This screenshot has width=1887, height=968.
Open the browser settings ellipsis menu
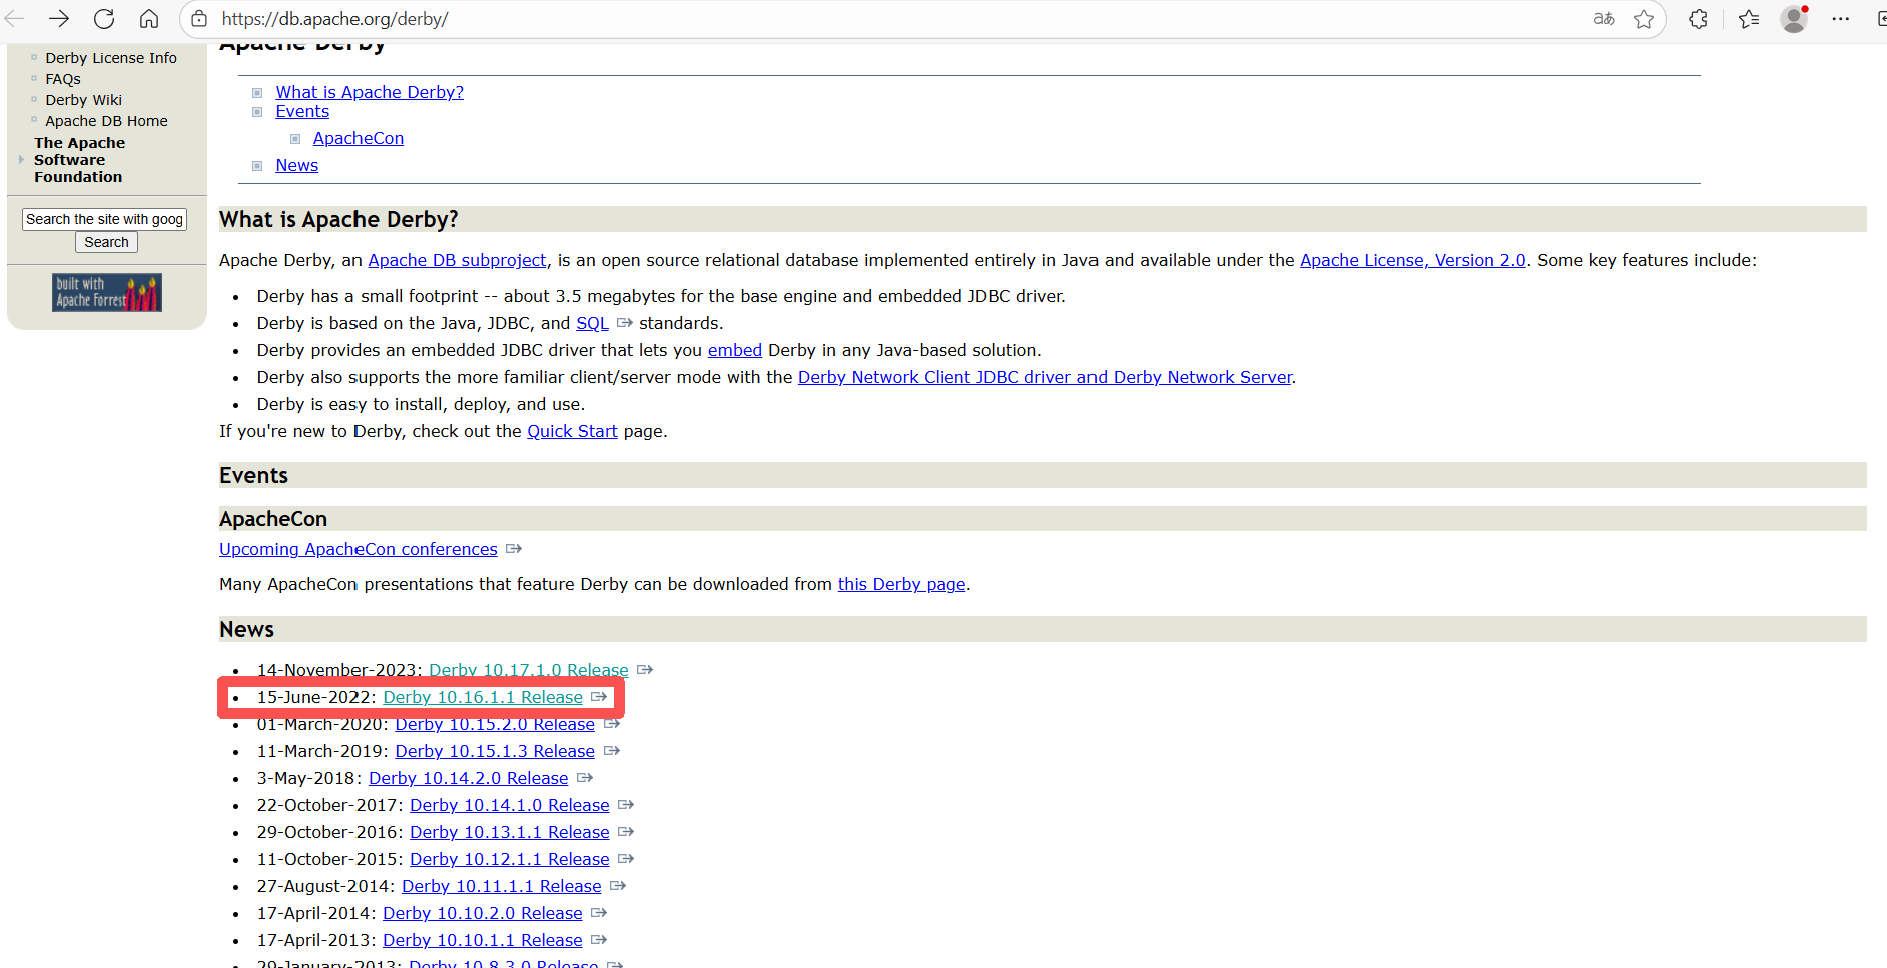pos(1840,19)
